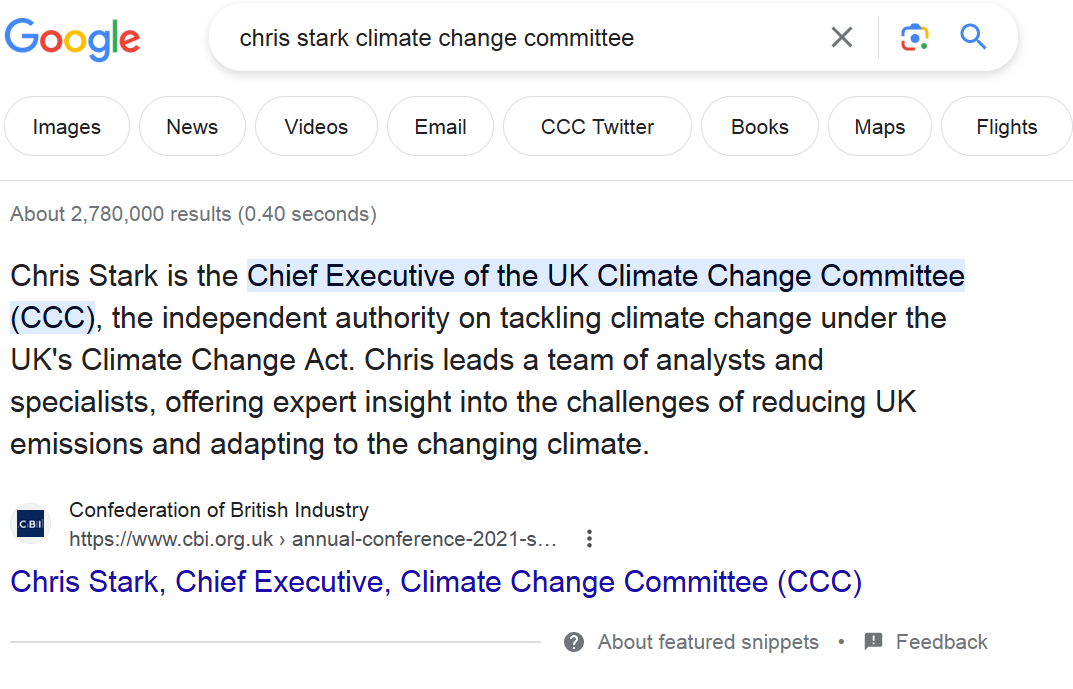Open search by image camera icon
This screenshot has width=1073, height=689.
tap(914, 38)
